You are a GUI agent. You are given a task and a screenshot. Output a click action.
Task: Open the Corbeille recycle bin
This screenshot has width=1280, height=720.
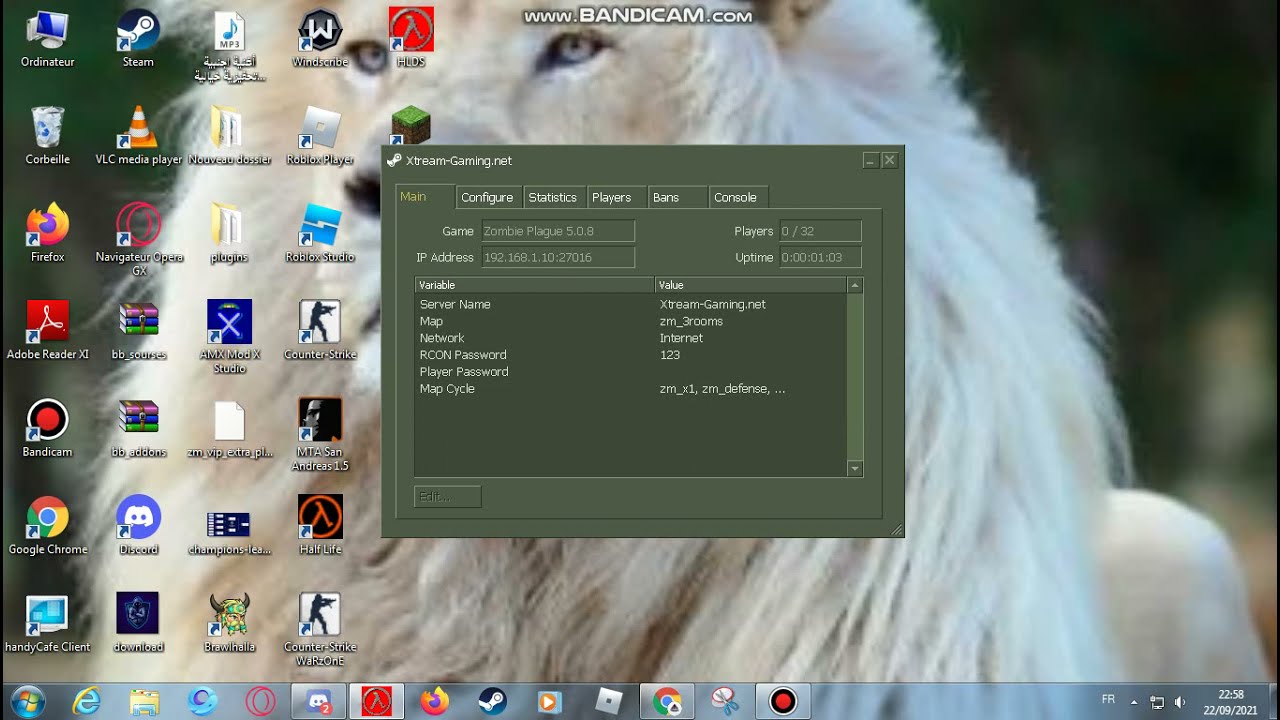pyautogui.click(x=47, y=135)
